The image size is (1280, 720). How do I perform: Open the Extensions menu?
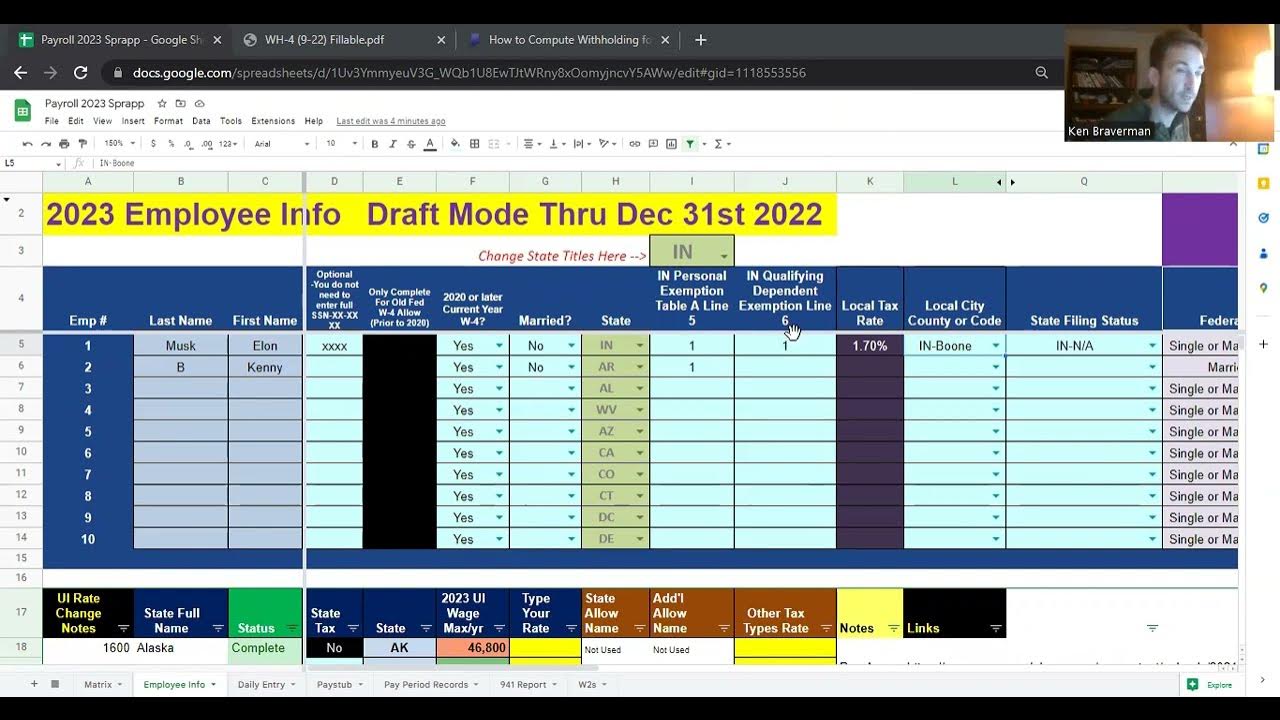273,121
